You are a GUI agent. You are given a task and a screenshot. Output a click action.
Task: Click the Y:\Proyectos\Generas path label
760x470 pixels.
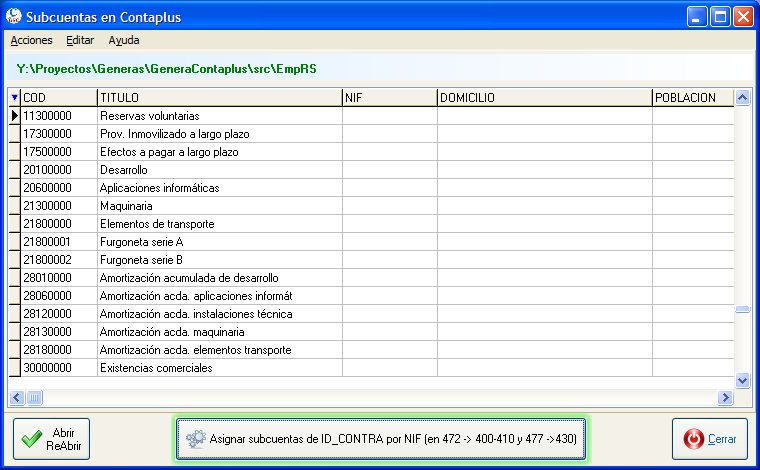[166, 69]
